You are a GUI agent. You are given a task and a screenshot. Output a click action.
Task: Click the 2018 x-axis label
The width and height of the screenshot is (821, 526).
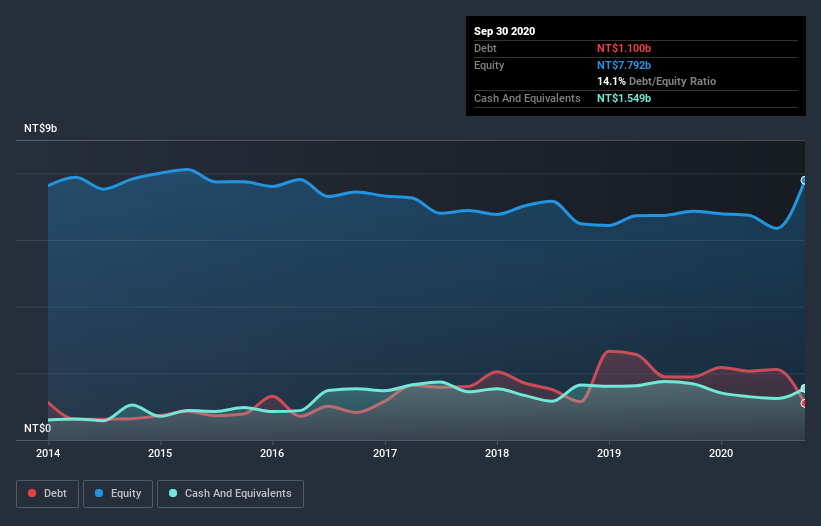pyautogui.click(x=497, y=453)
